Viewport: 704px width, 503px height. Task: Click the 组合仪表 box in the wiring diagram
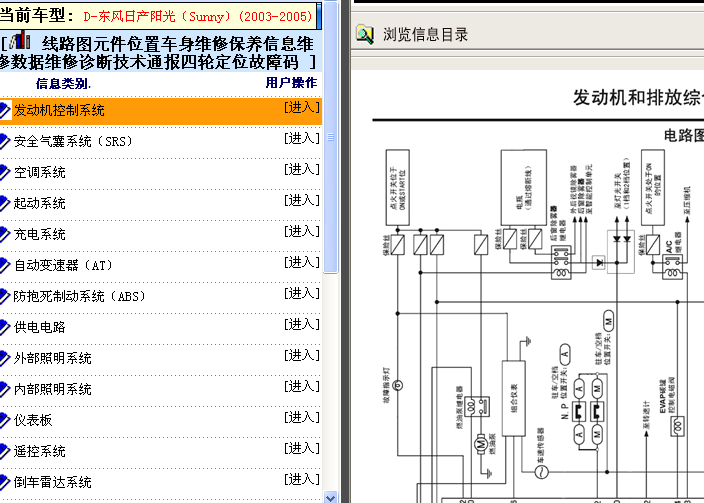click(x=514, y=398)
